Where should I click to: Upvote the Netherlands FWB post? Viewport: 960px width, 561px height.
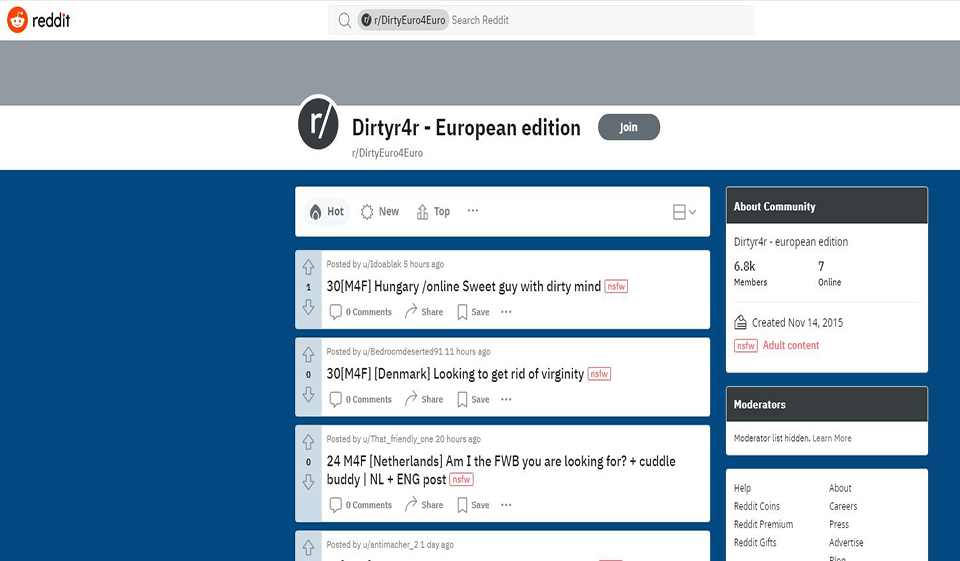click(x=308, y=442)
